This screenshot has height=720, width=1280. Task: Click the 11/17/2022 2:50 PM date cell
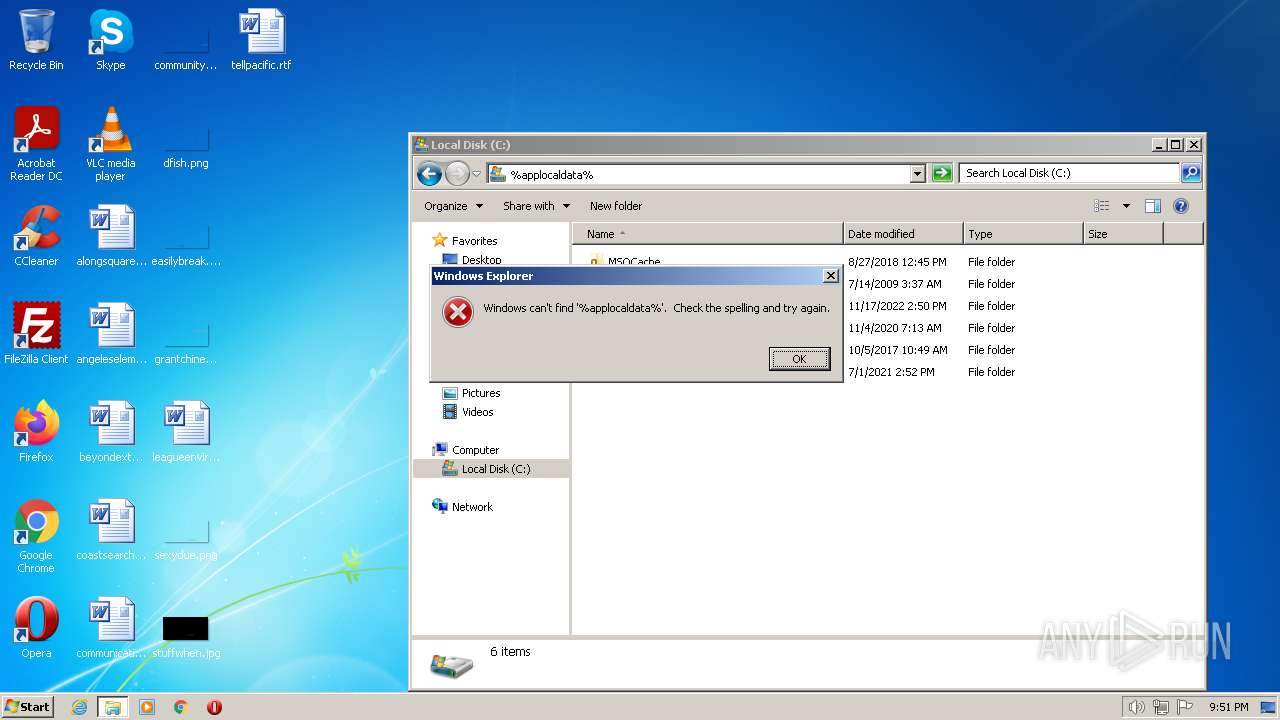click(897, 306)
